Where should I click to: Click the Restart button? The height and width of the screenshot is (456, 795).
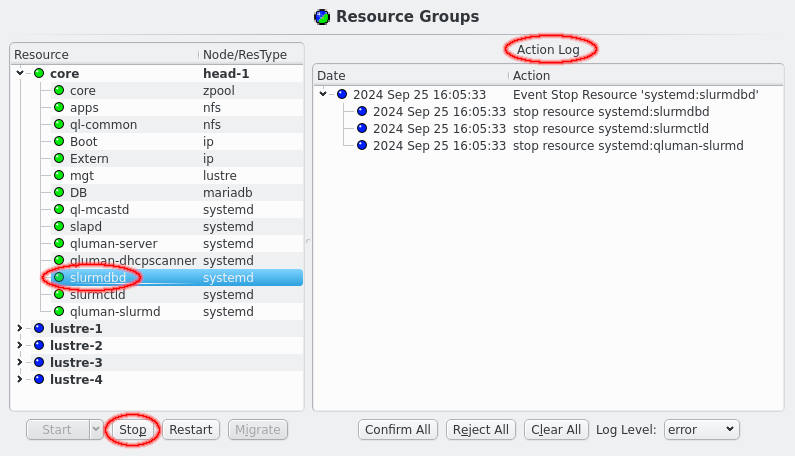pos(190,430)
